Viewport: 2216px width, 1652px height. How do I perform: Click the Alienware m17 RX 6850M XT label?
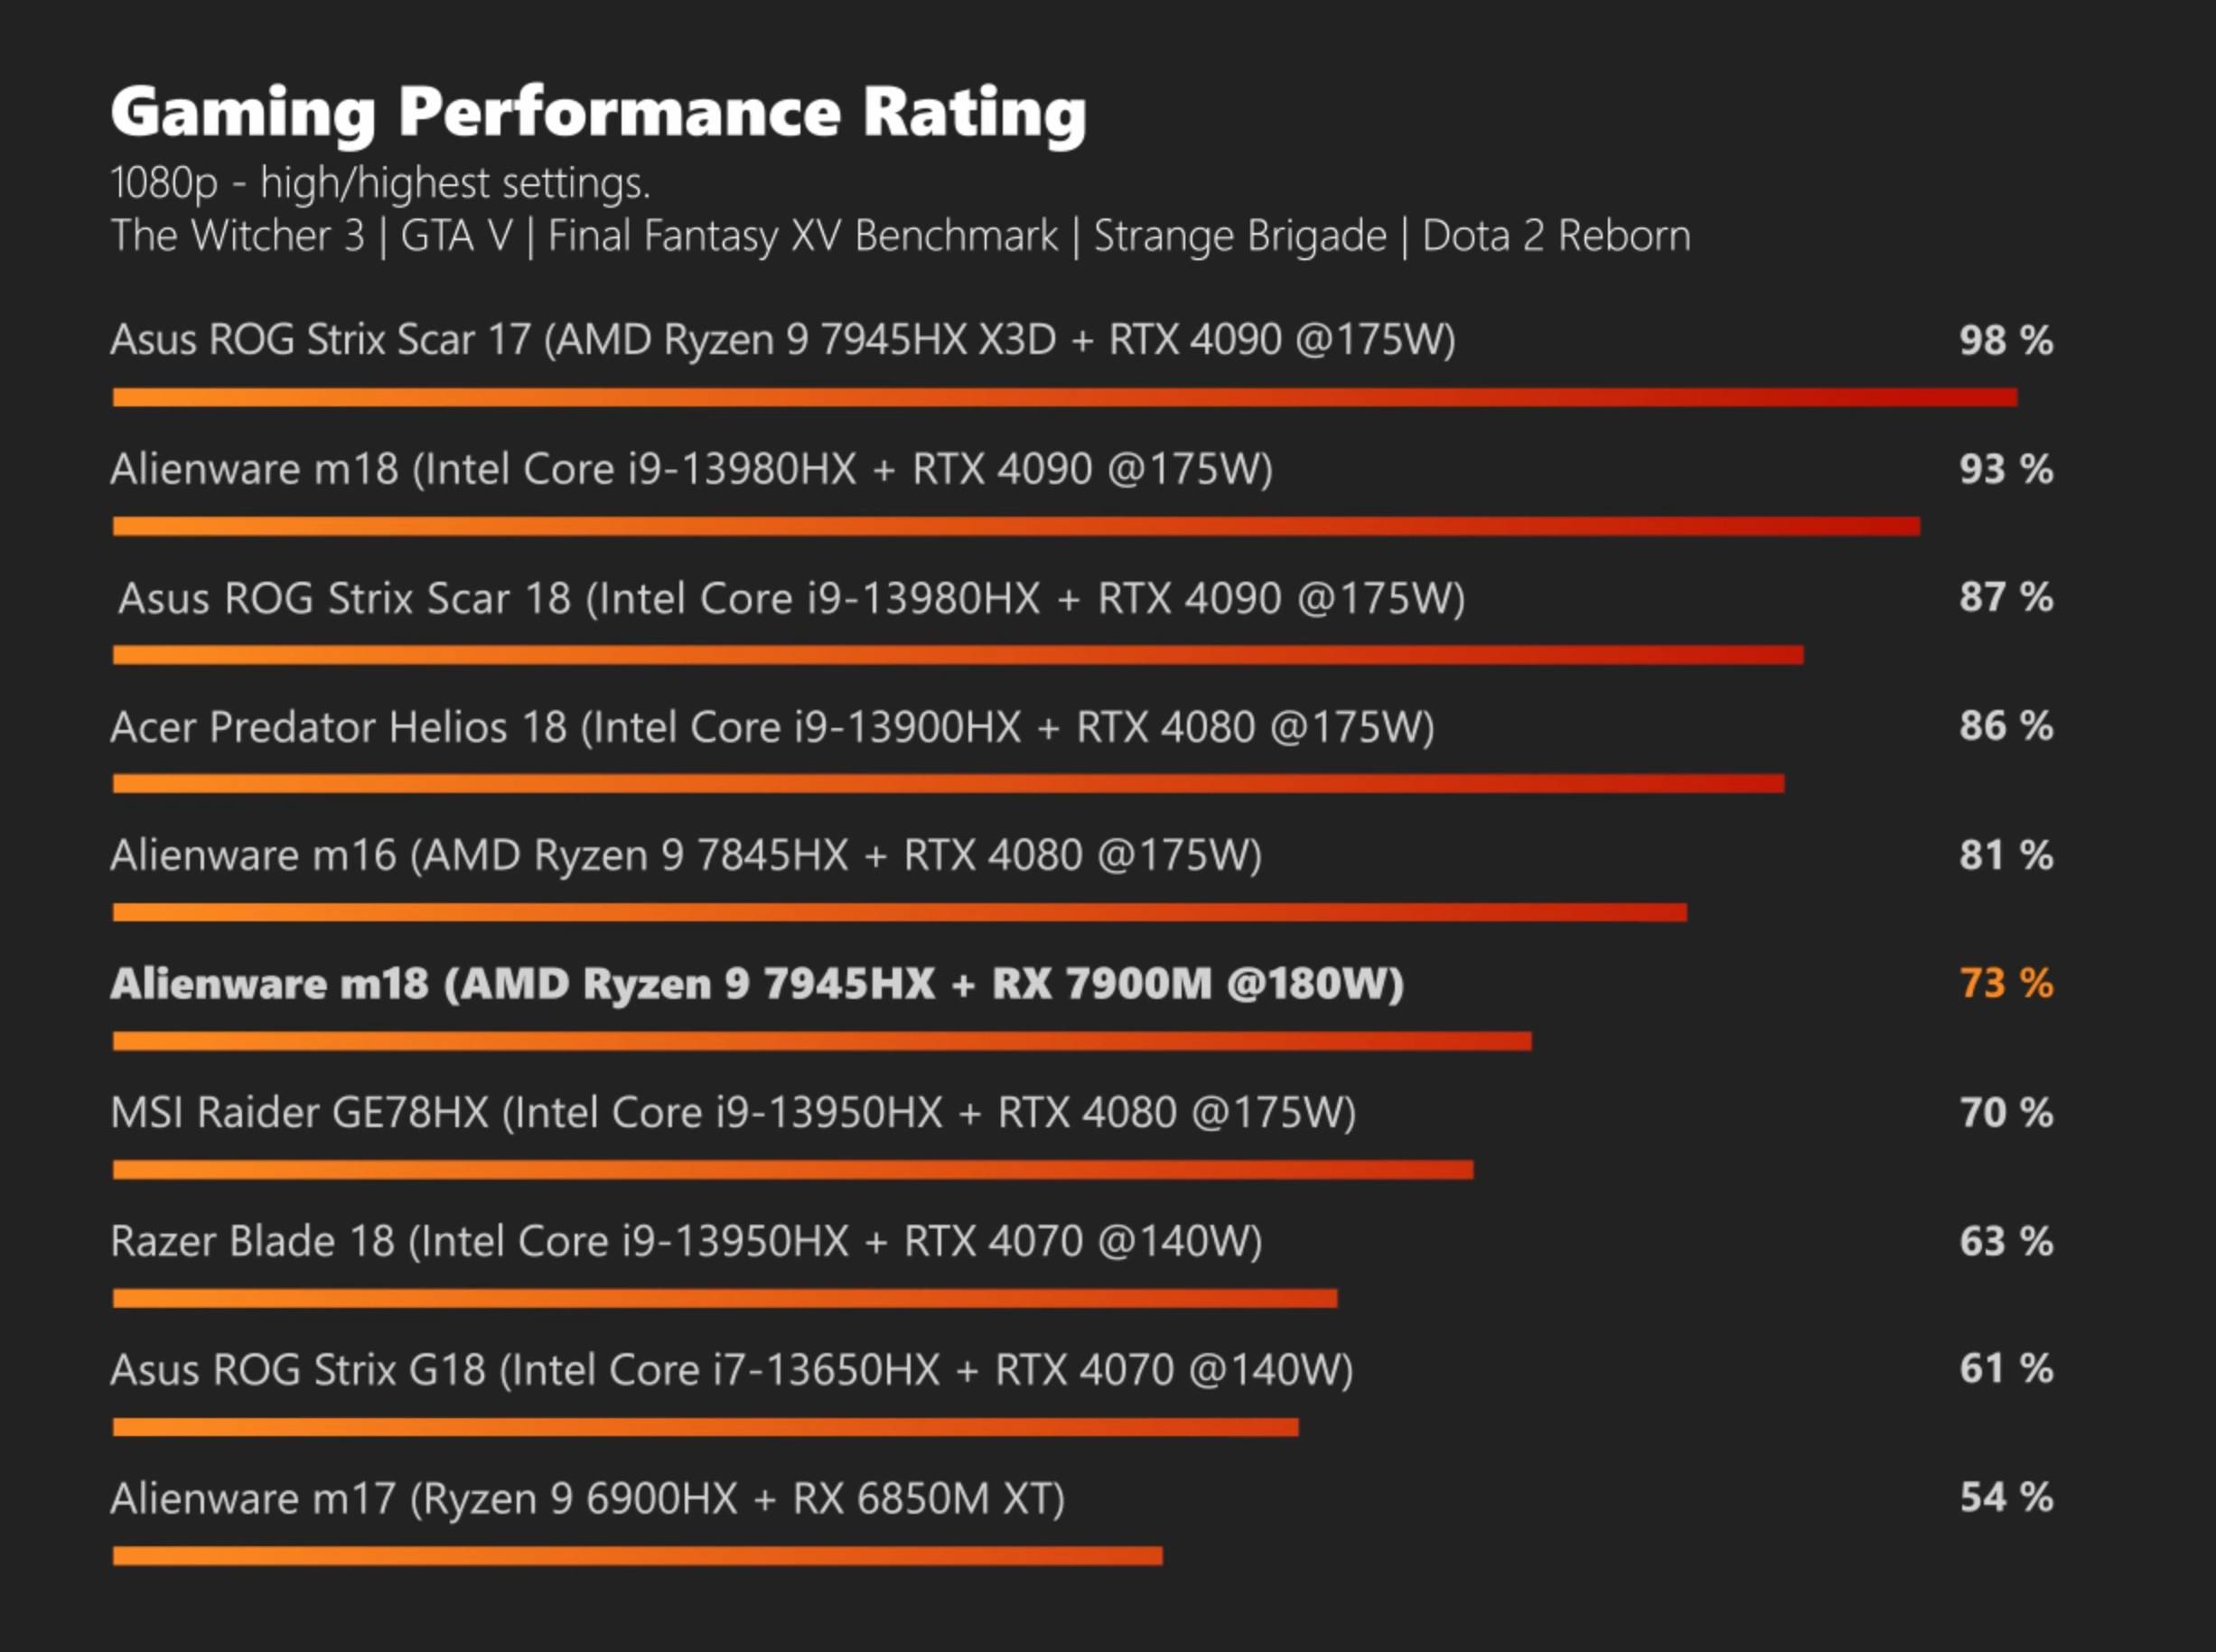[x=587, y=1498]
